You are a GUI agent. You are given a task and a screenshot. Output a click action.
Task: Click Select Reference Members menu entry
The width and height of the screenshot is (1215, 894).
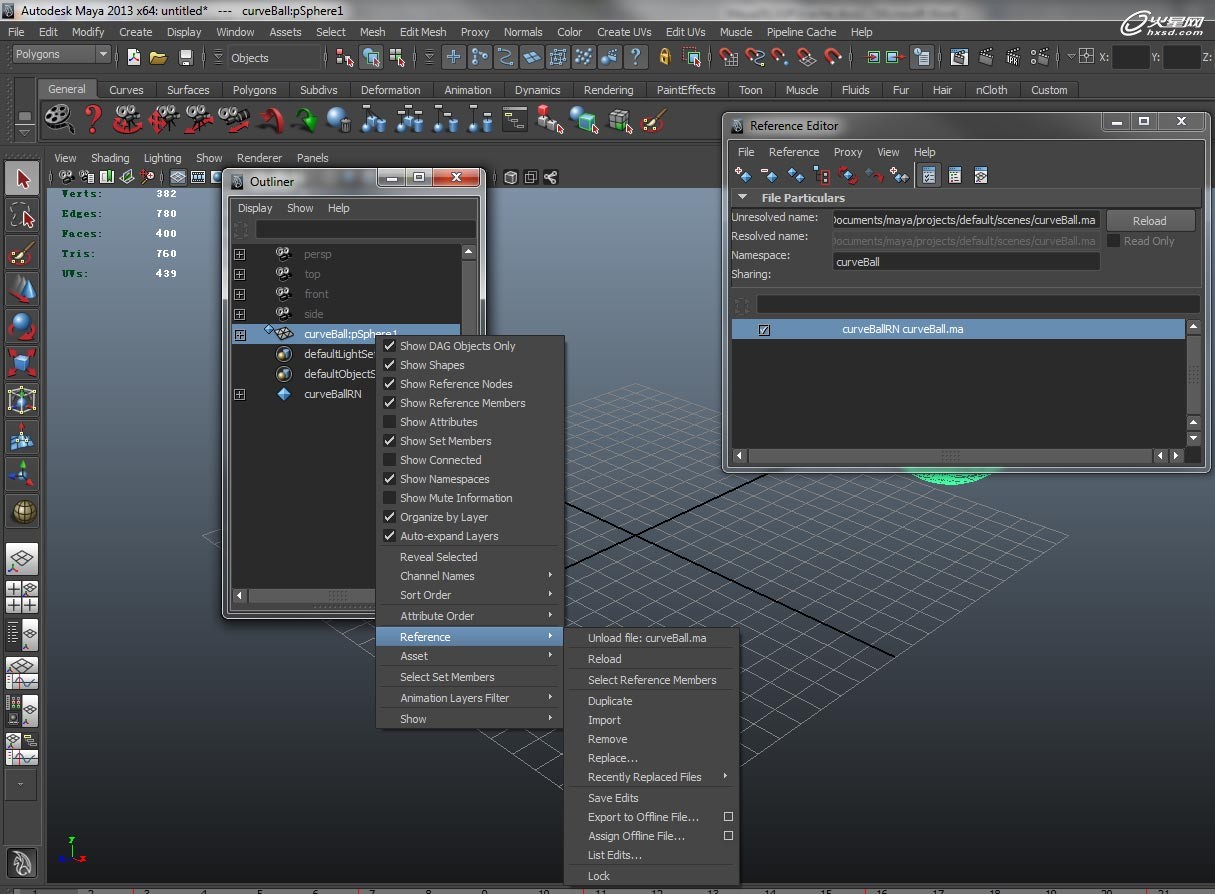[652, 680]
